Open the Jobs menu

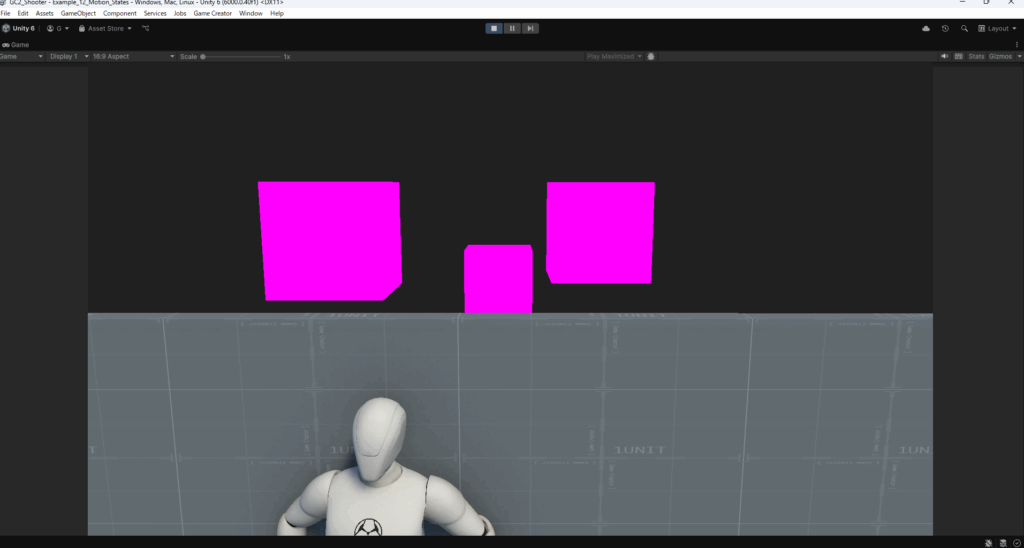click(180, 13)
